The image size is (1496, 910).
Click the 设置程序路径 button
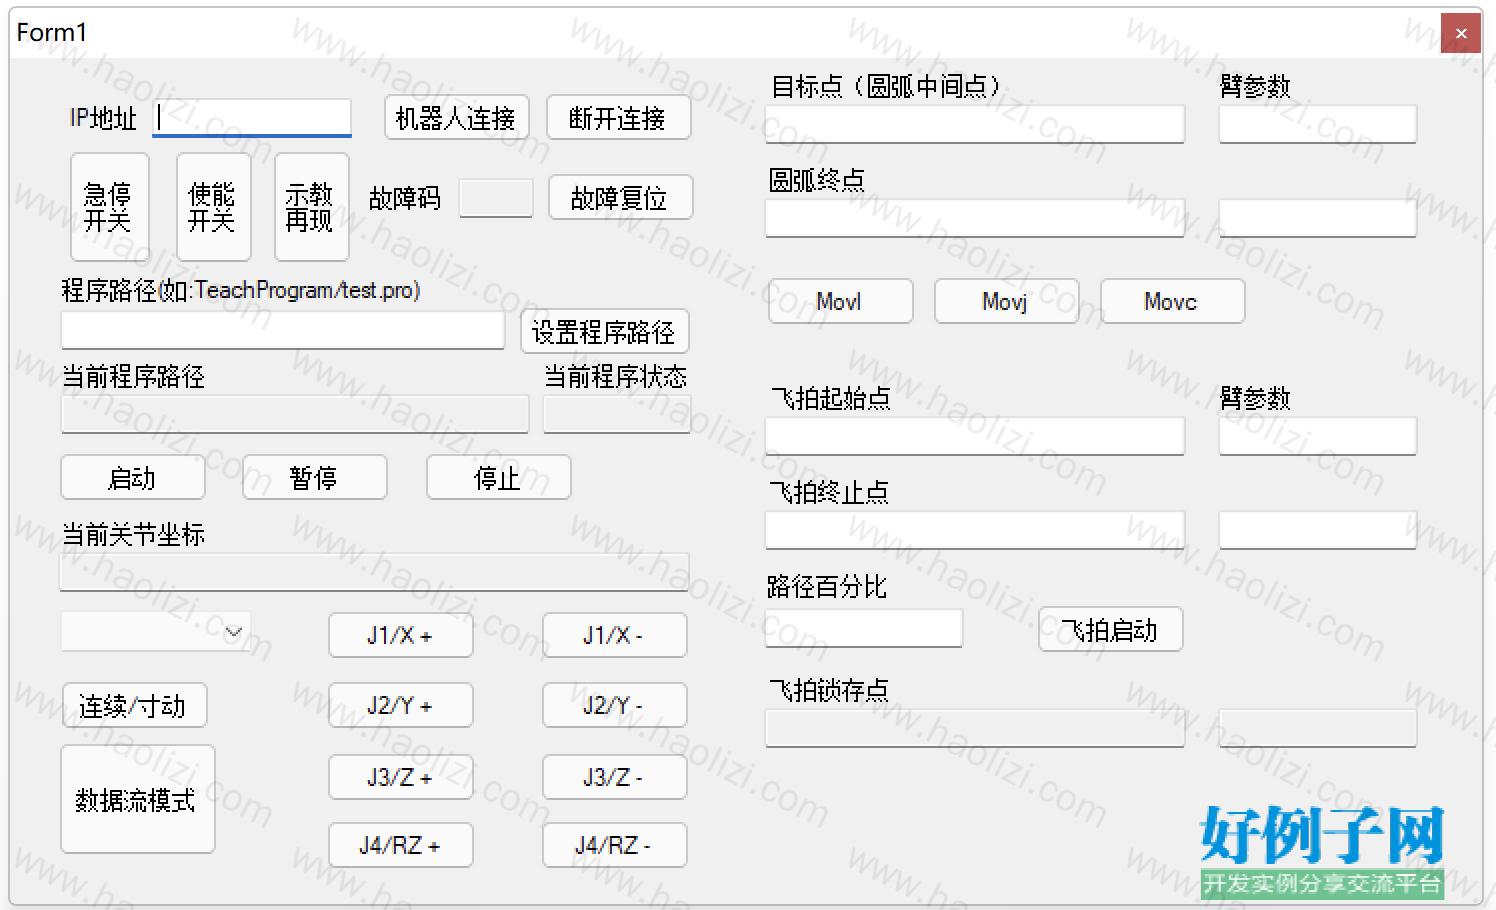pyautogui.click(x=604, y=331)
